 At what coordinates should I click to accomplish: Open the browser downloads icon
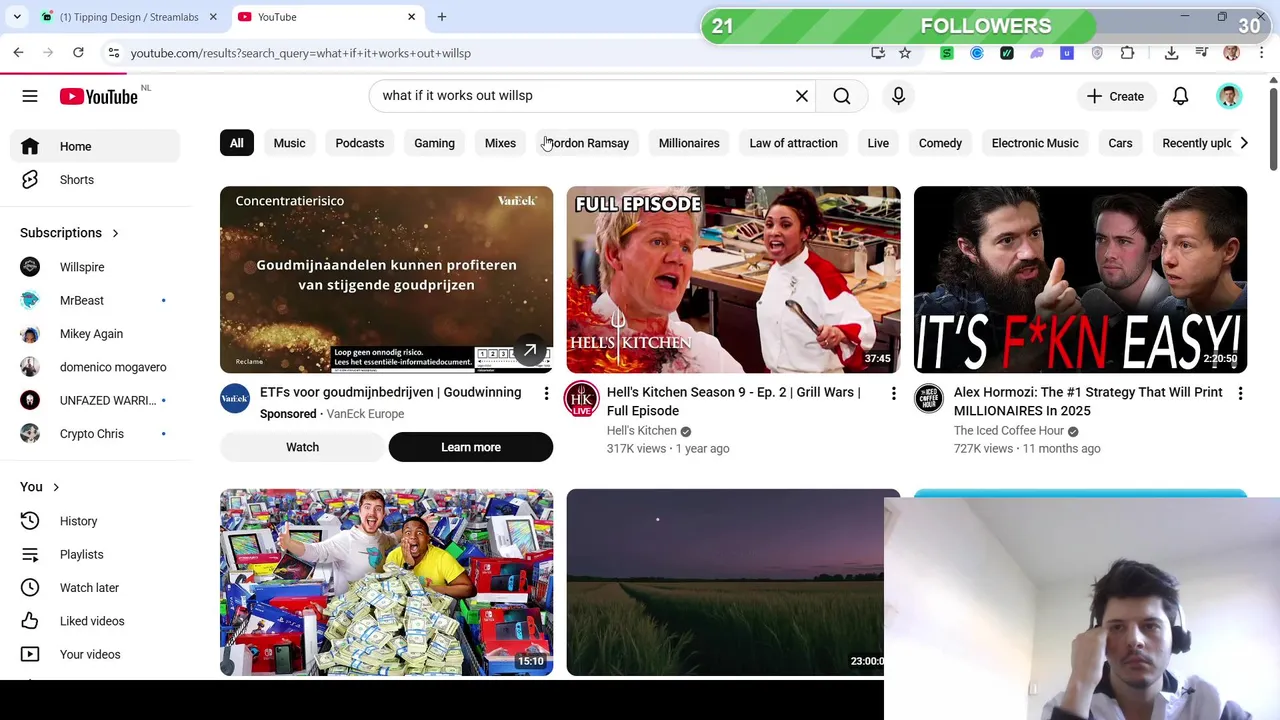(x=1171, y=53)
